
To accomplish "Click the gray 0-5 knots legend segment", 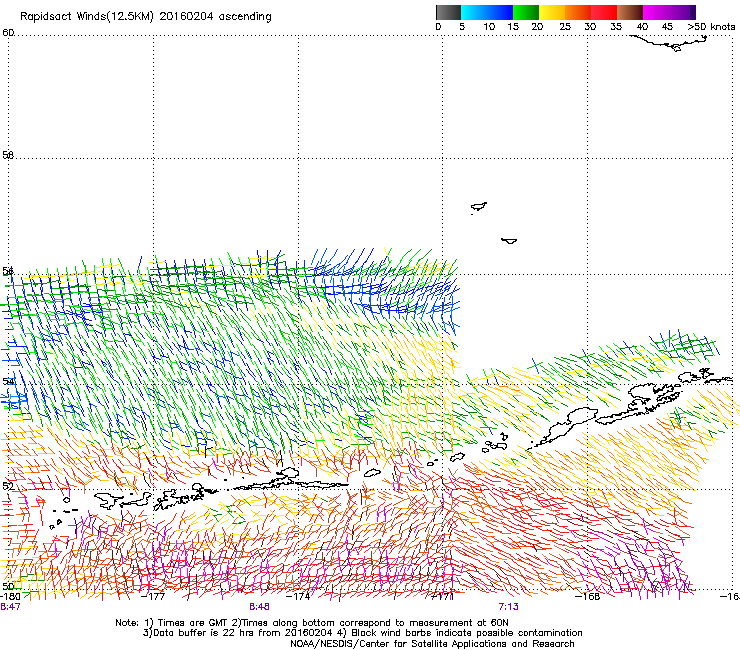I will point(448,12).
